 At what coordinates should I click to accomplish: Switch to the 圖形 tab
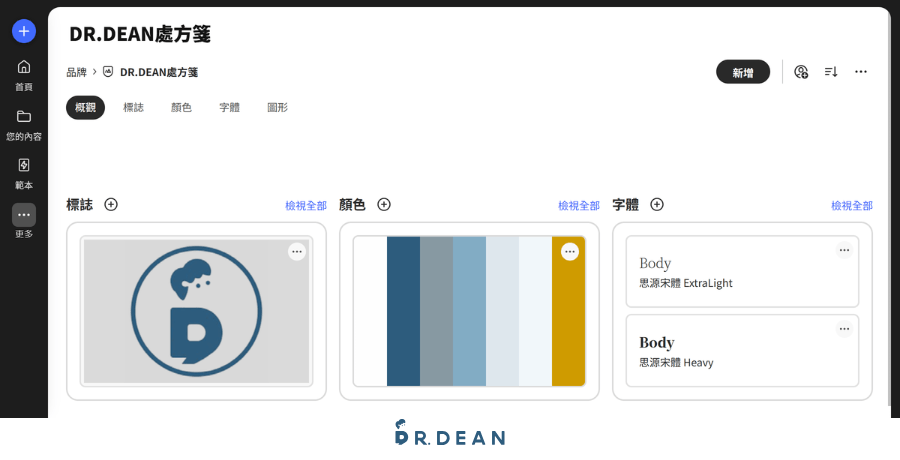tap(278, 107)
